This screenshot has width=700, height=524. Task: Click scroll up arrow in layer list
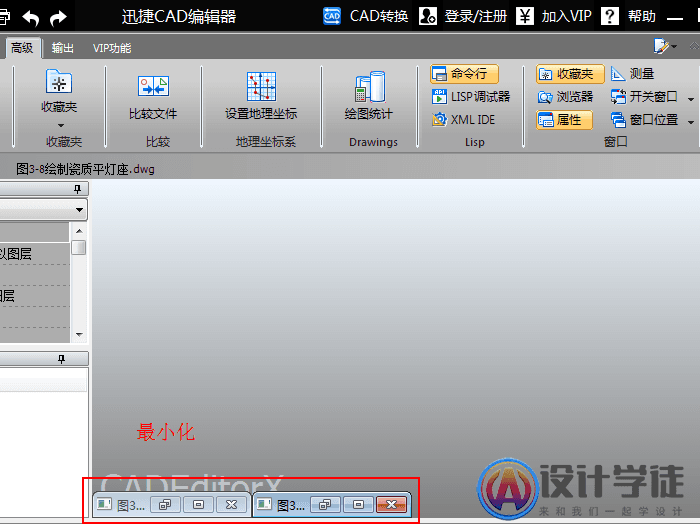[79, 231]
